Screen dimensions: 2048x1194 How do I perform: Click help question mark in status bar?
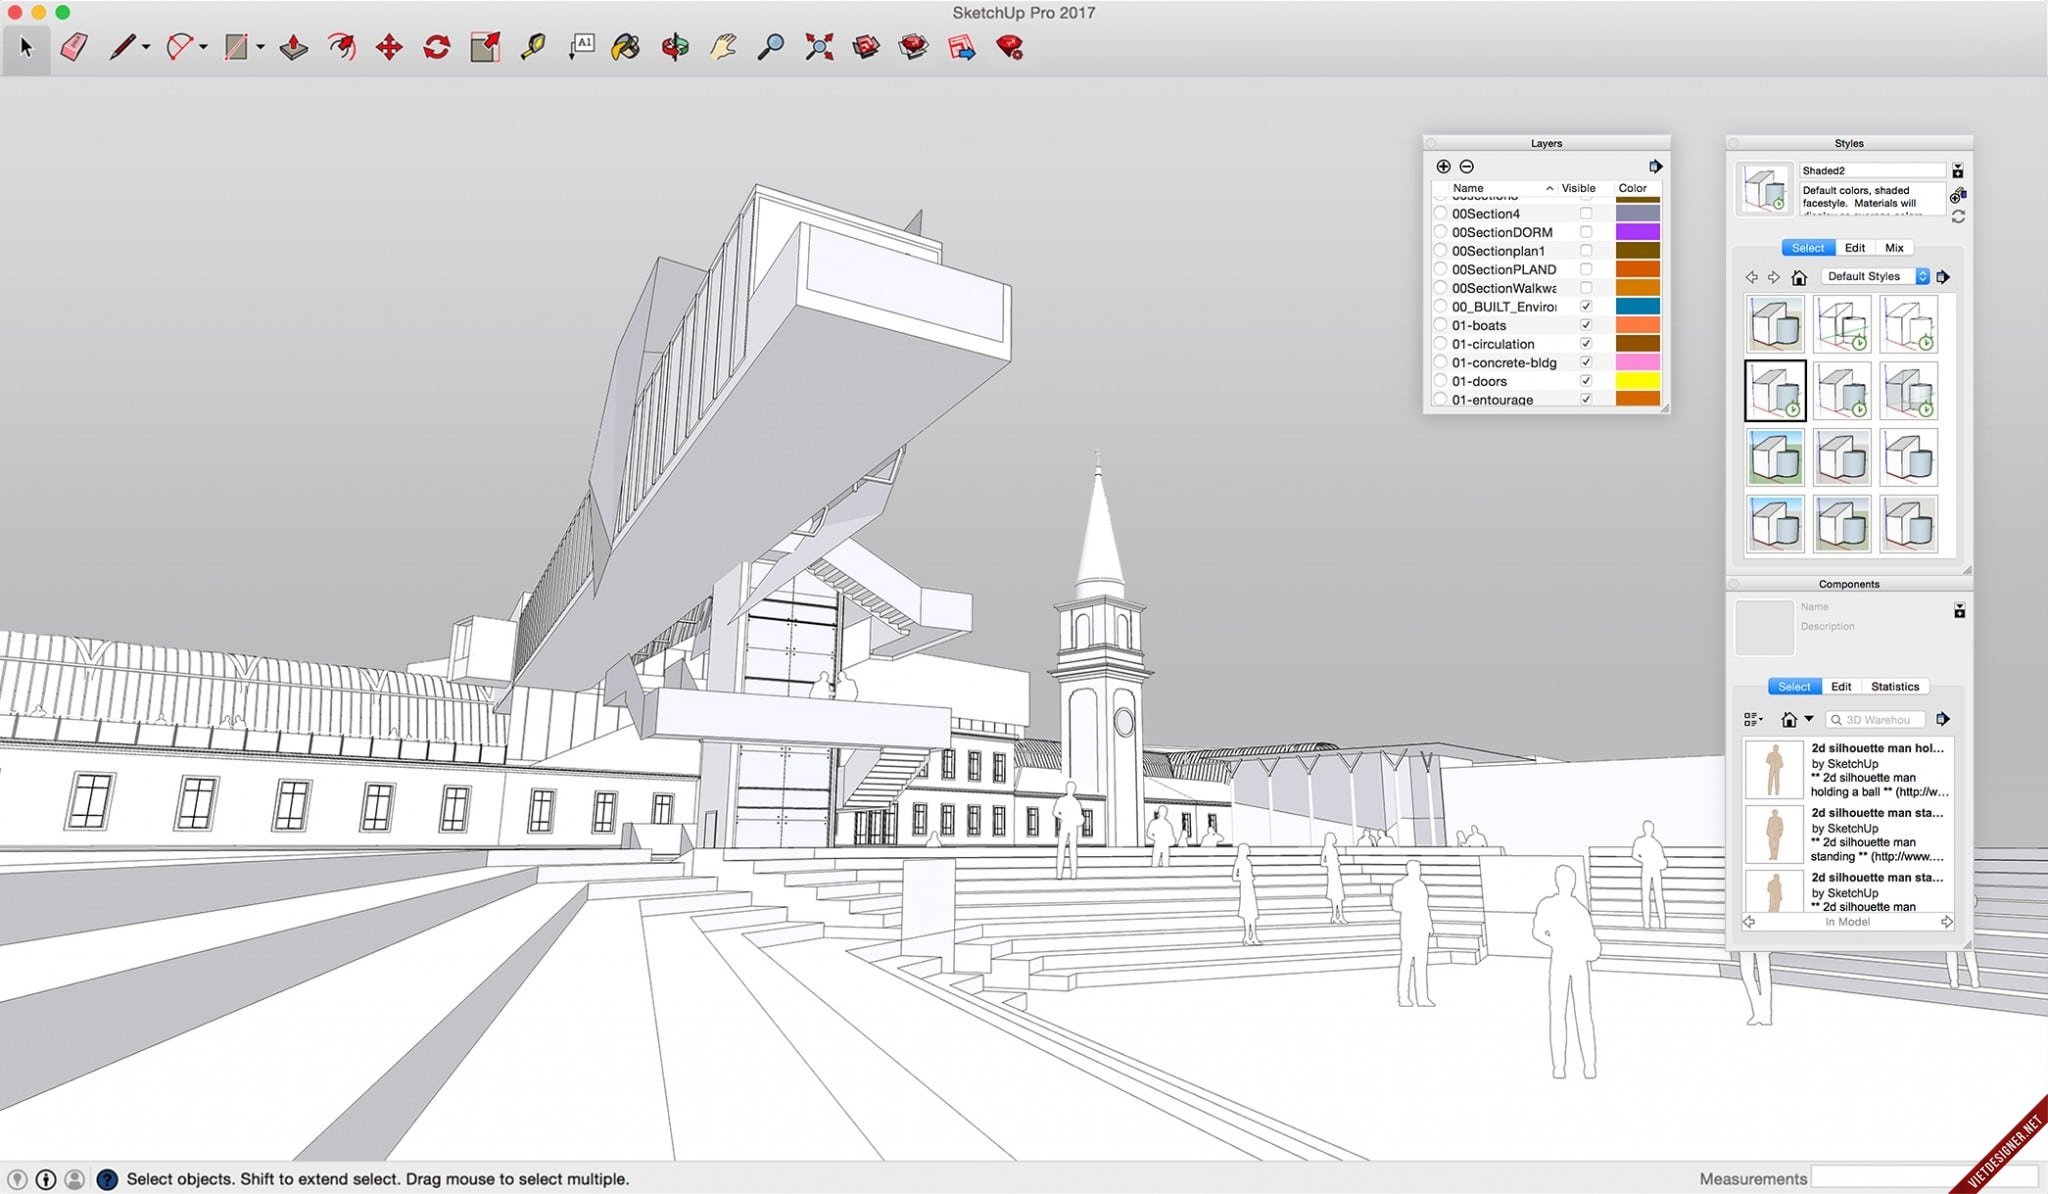107,1179
